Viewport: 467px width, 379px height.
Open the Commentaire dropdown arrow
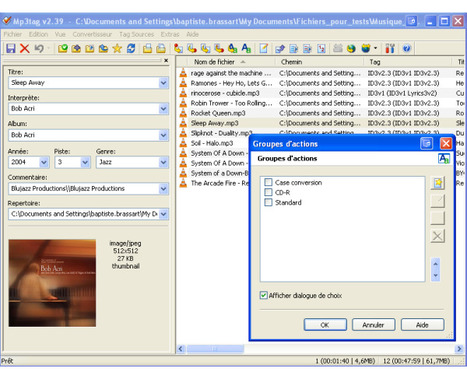pos(163,189)
